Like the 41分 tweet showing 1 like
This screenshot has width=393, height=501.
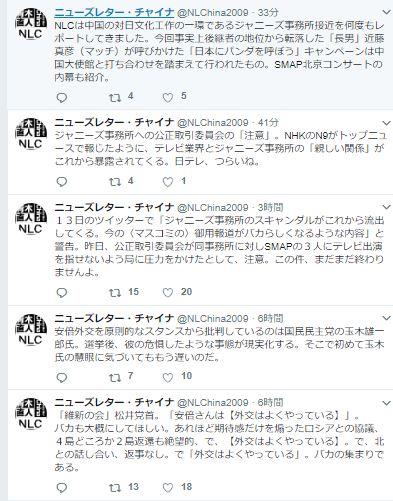168,182
